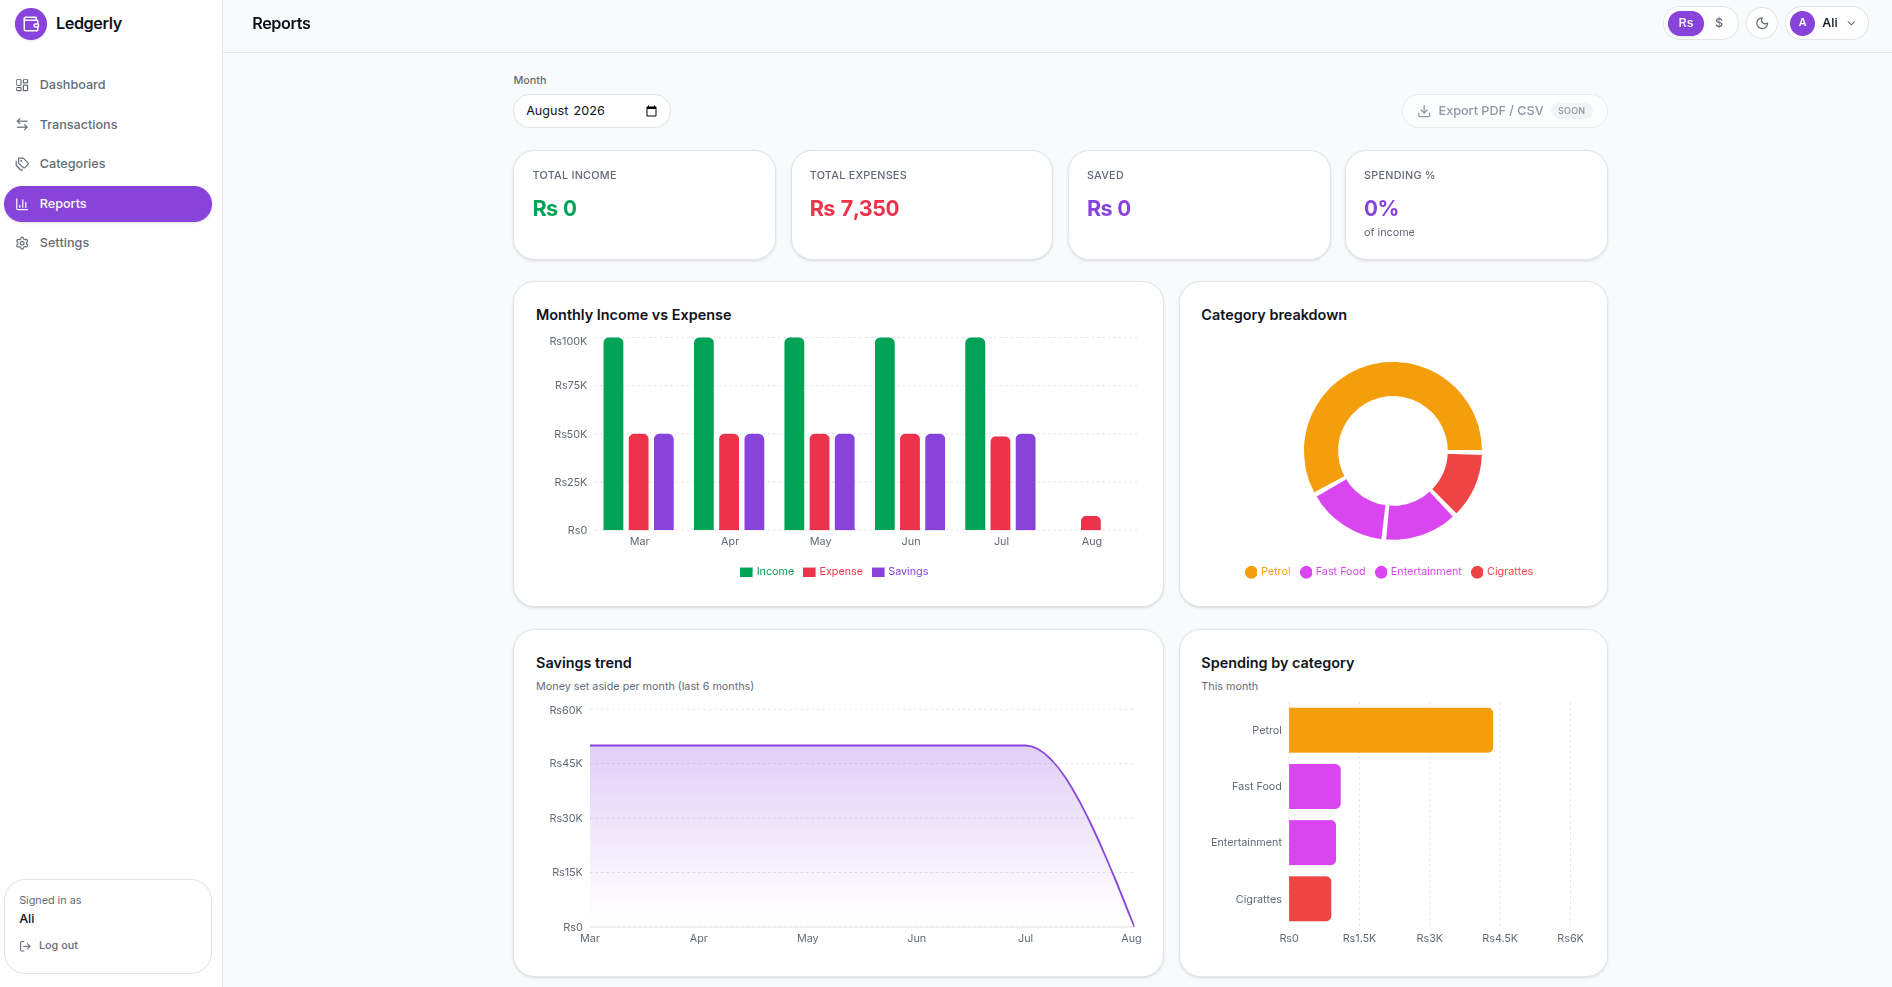Click Export PDF / CSV button

pyautogui.click(x=1504, y=111)
